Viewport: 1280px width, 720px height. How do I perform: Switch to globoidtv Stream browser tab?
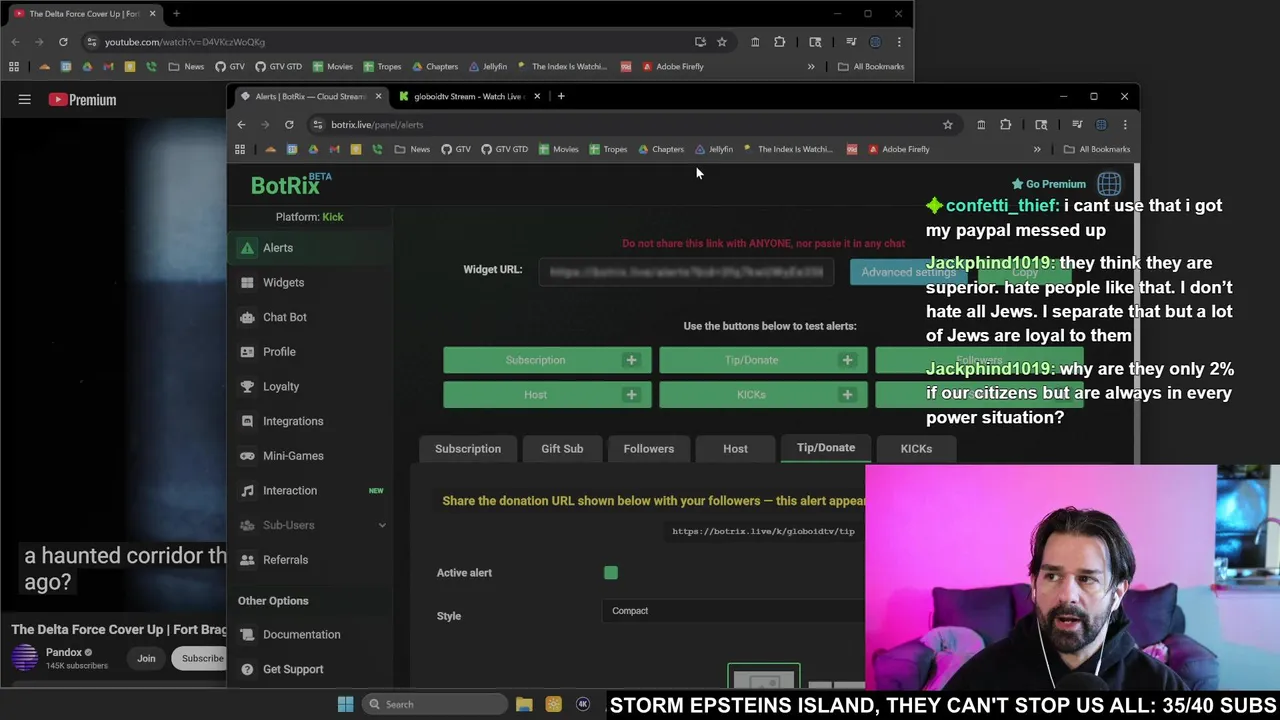[468, 97]
